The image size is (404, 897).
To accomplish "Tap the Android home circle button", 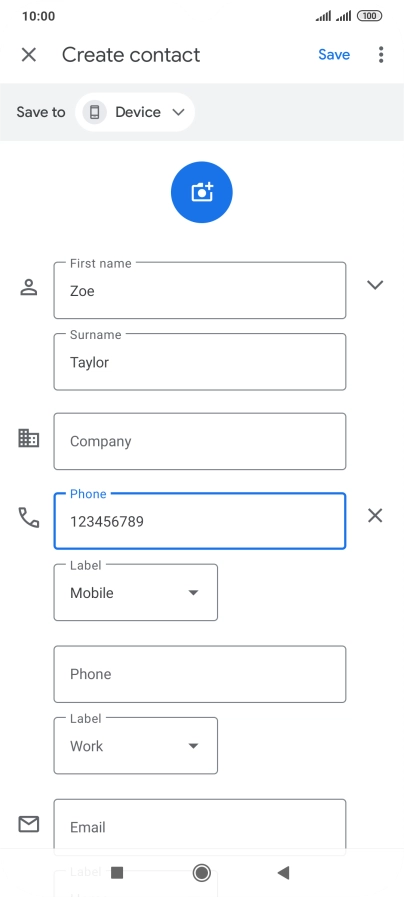I will coord(201,872).
